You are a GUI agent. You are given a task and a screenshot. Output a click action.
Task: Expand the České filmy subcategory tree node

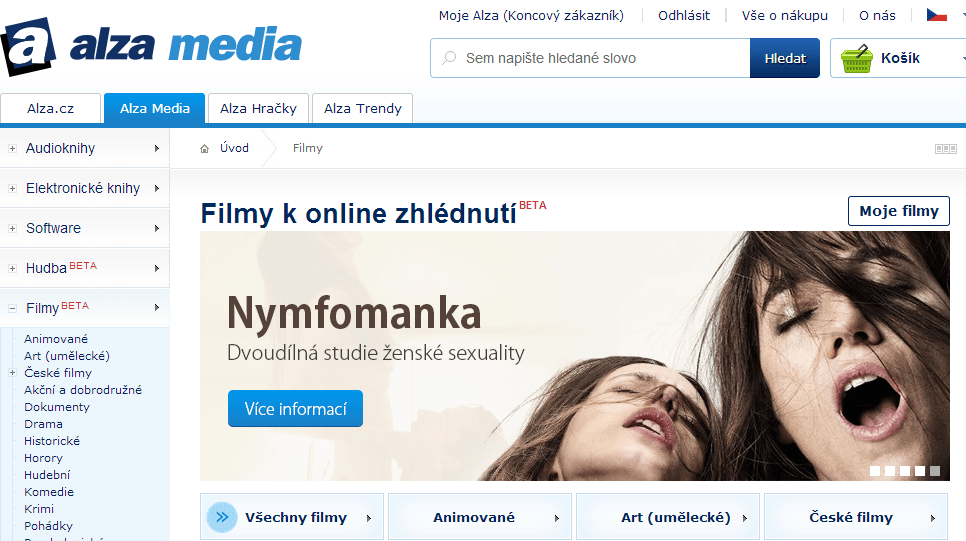coord(12,372)
